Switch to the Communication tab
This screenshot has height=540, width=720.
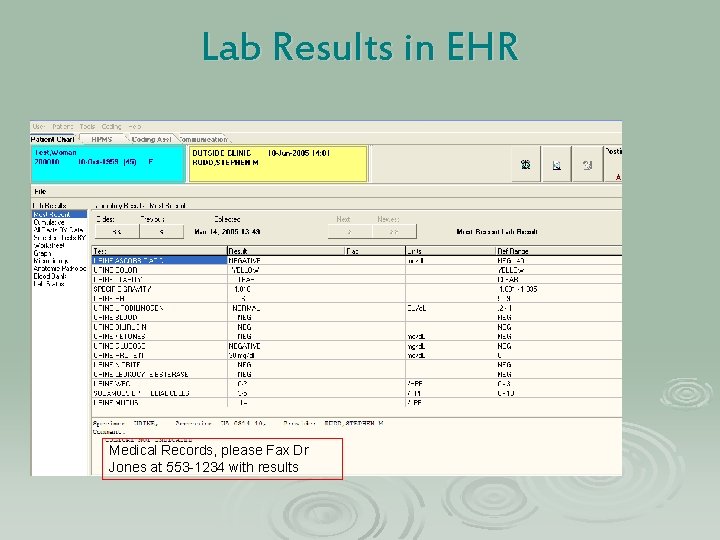pyautogui.click(x=203, y=139)
